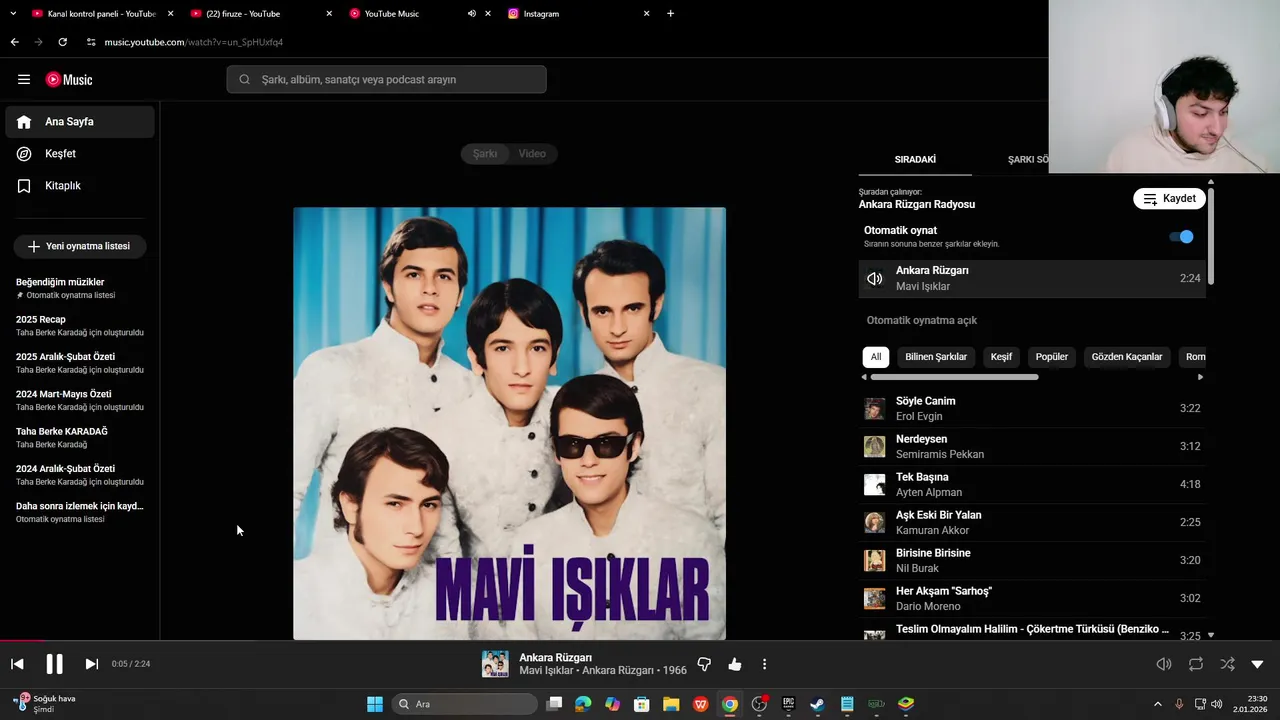This screenshot has width=1280, height=720.
Task: Like the song Ankara Rüzgarı
Action: pos(735,664)
